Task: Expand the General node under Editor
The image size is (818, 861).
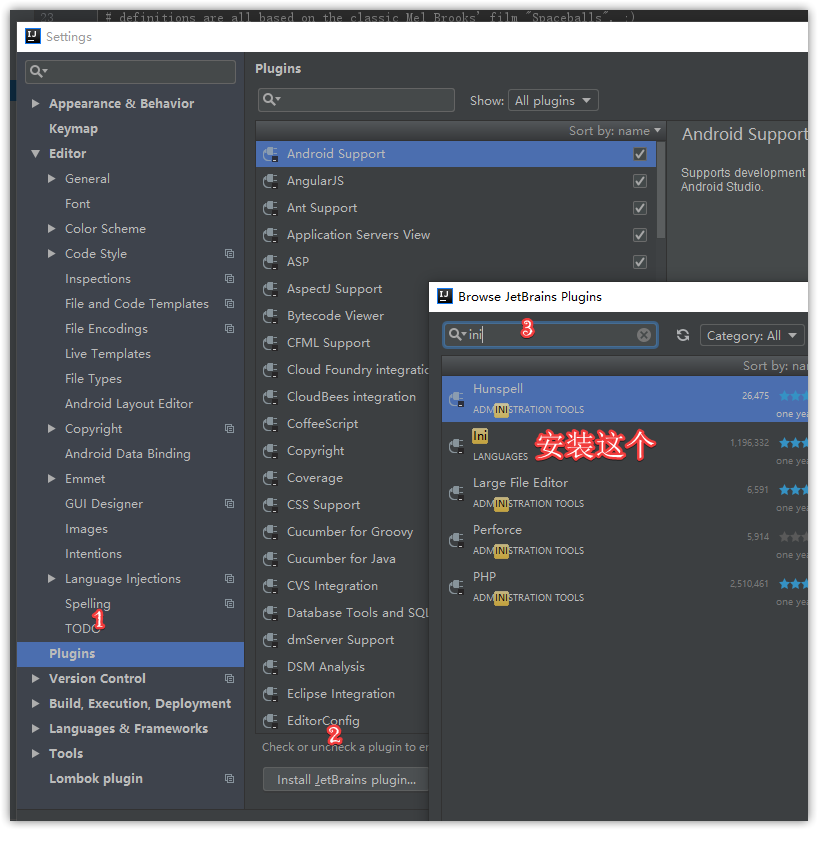Action: [x=52, y=178]
